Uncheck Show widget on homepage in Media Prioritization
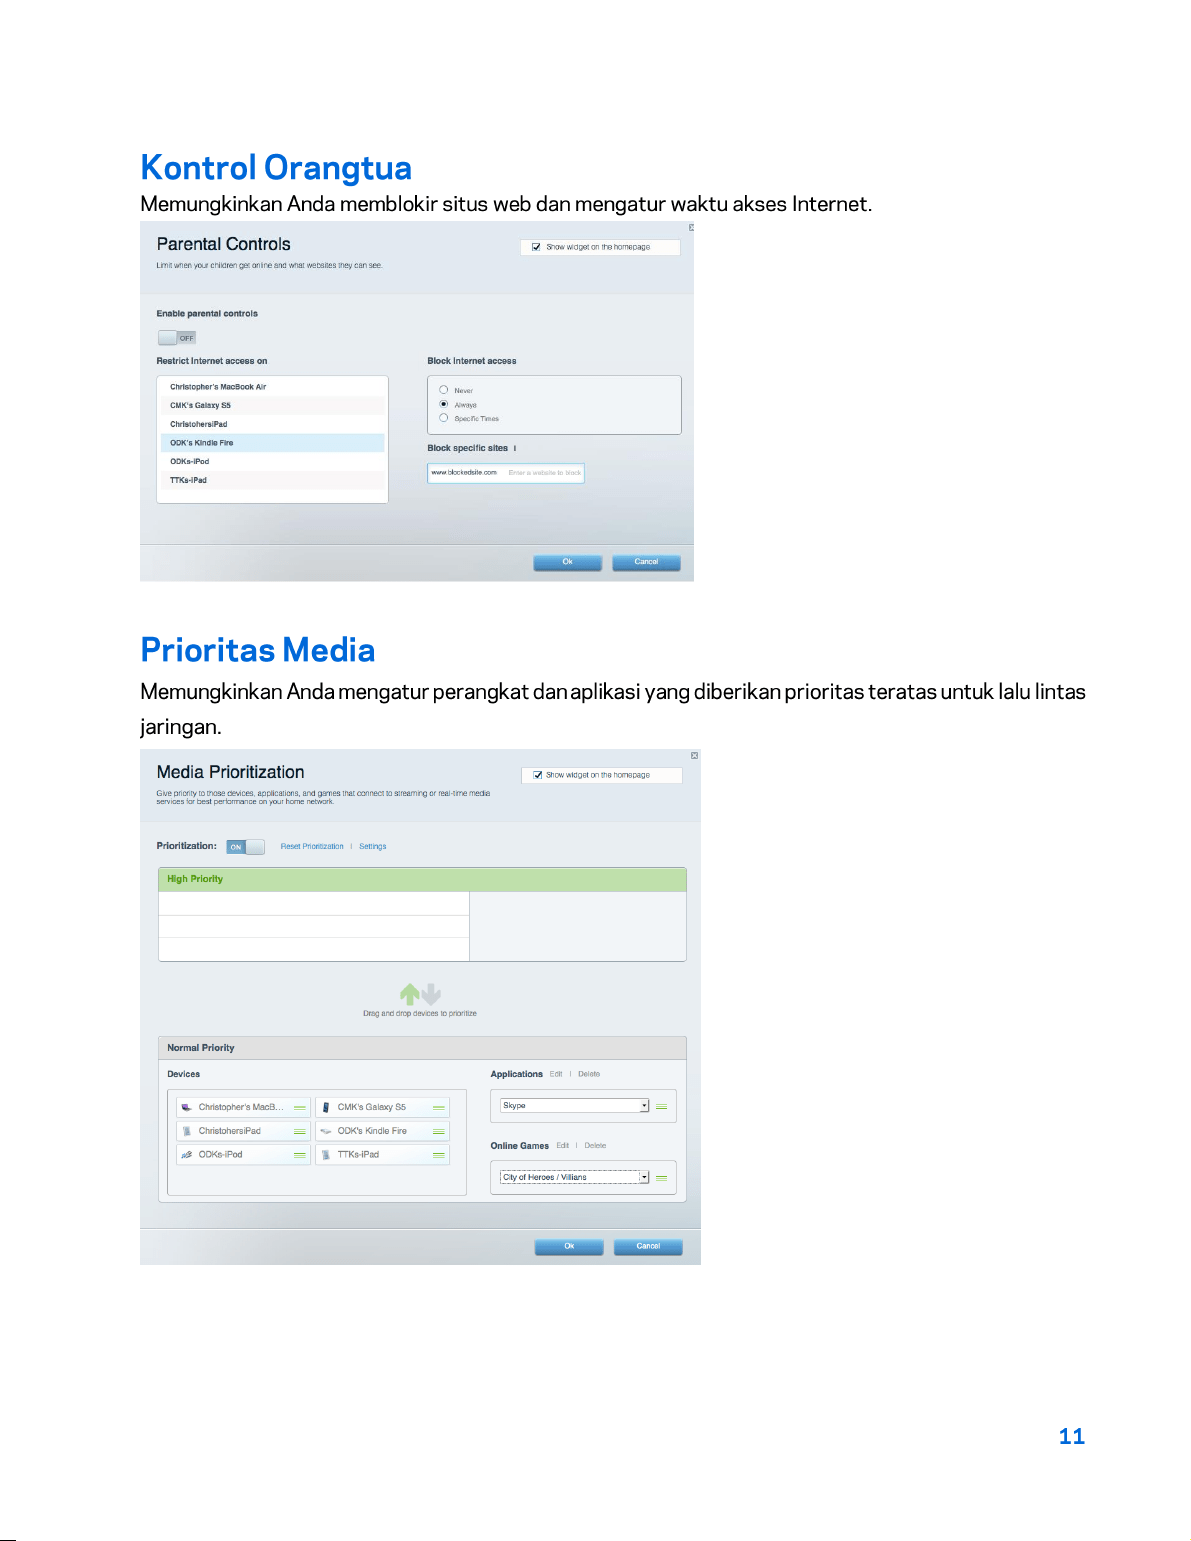Image resolution: width=1191 pixels, height=1541 pixels. pyautogui.click(x=538, y=775)
